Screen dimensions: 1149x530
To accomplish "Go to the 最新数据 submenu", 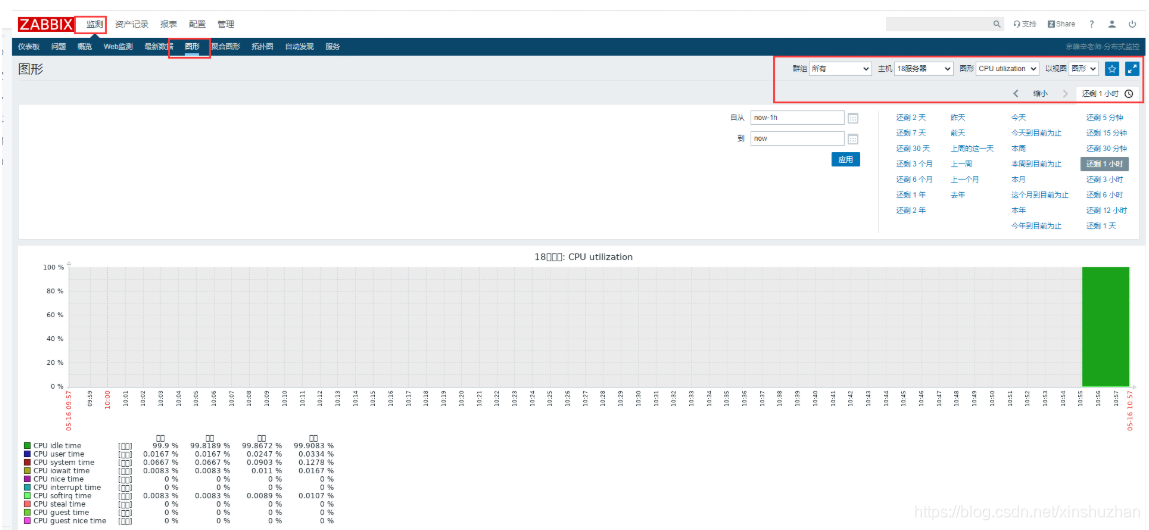I will click(x=158, y=46).
